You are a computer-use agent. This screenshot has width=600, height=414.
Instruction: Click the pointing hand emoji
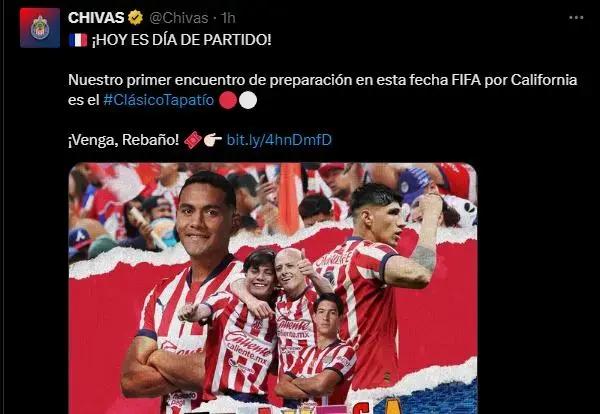click(212, 140)
